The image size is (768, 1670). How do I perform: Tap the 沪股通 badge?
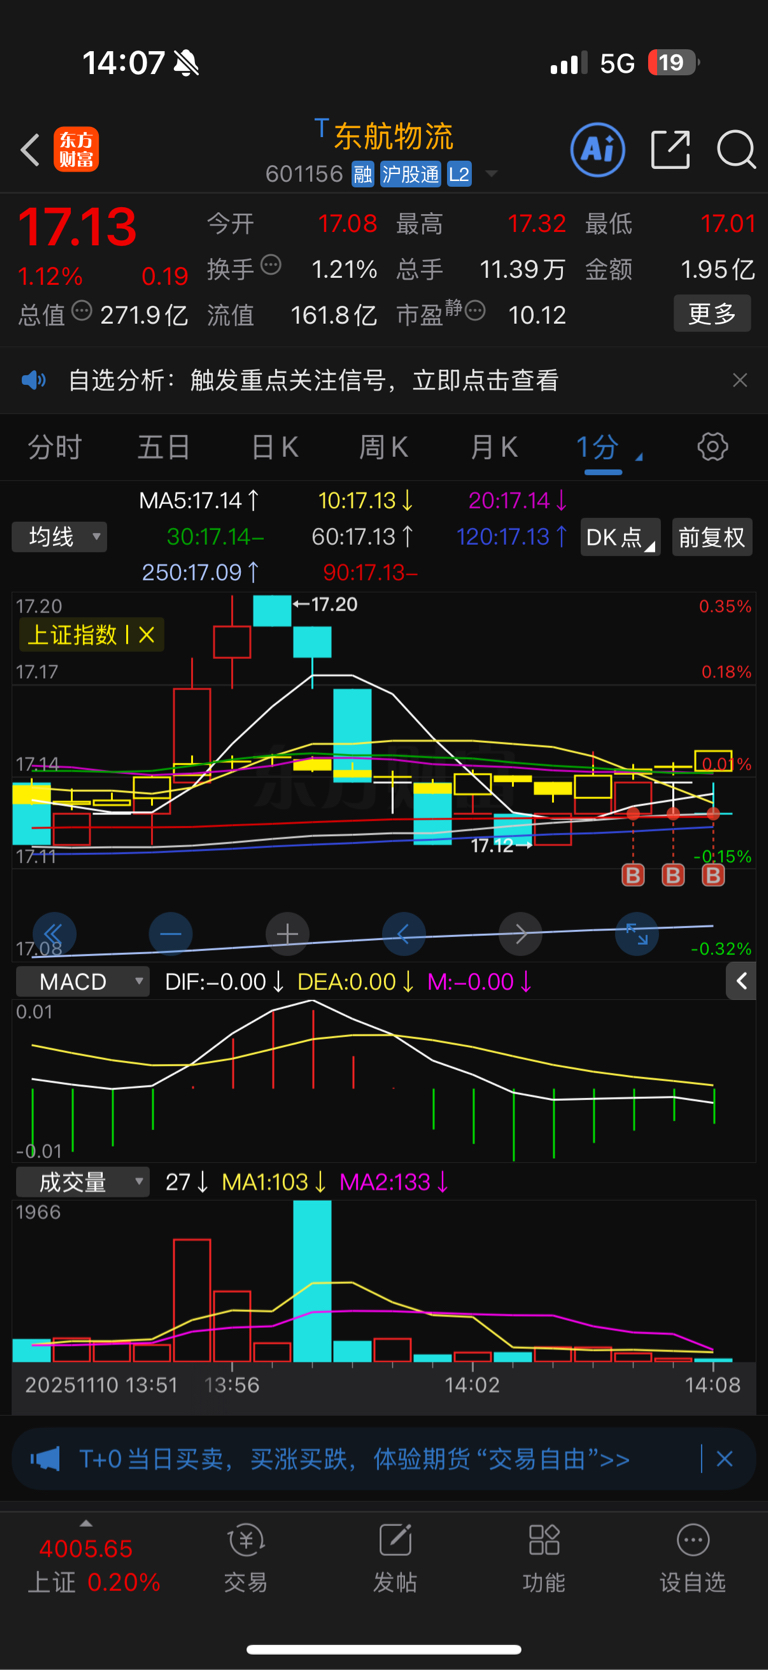(x=410, y=174)
